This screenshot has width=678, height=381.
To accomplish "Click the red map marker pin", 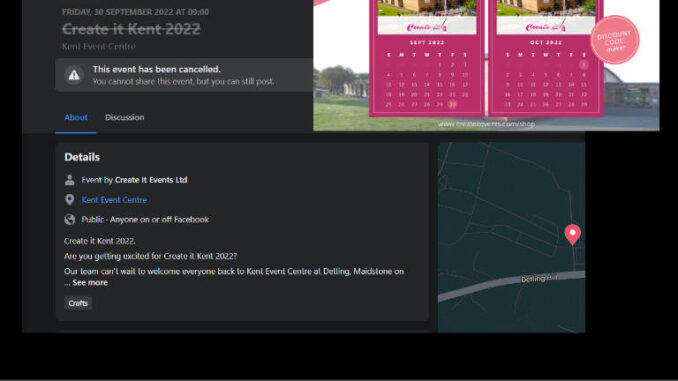I will tap(572, 235).
